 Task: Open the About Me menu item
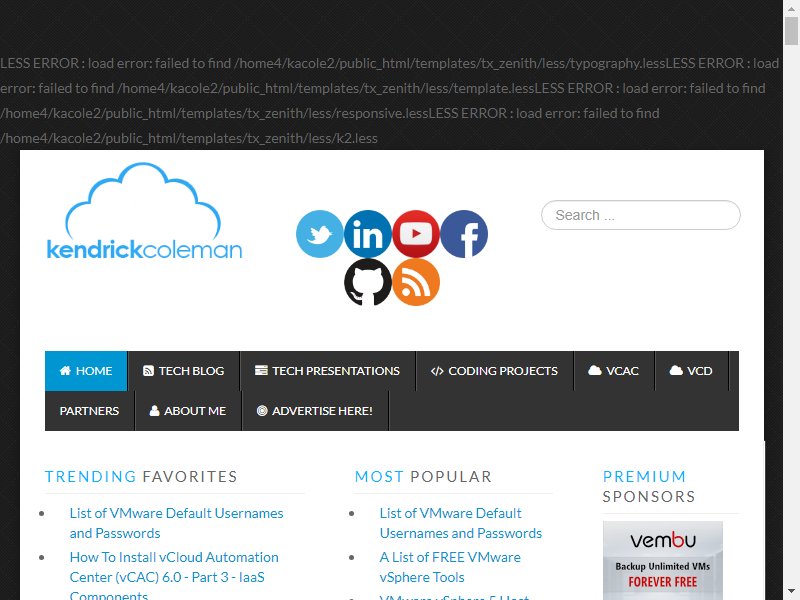point(188,411)
